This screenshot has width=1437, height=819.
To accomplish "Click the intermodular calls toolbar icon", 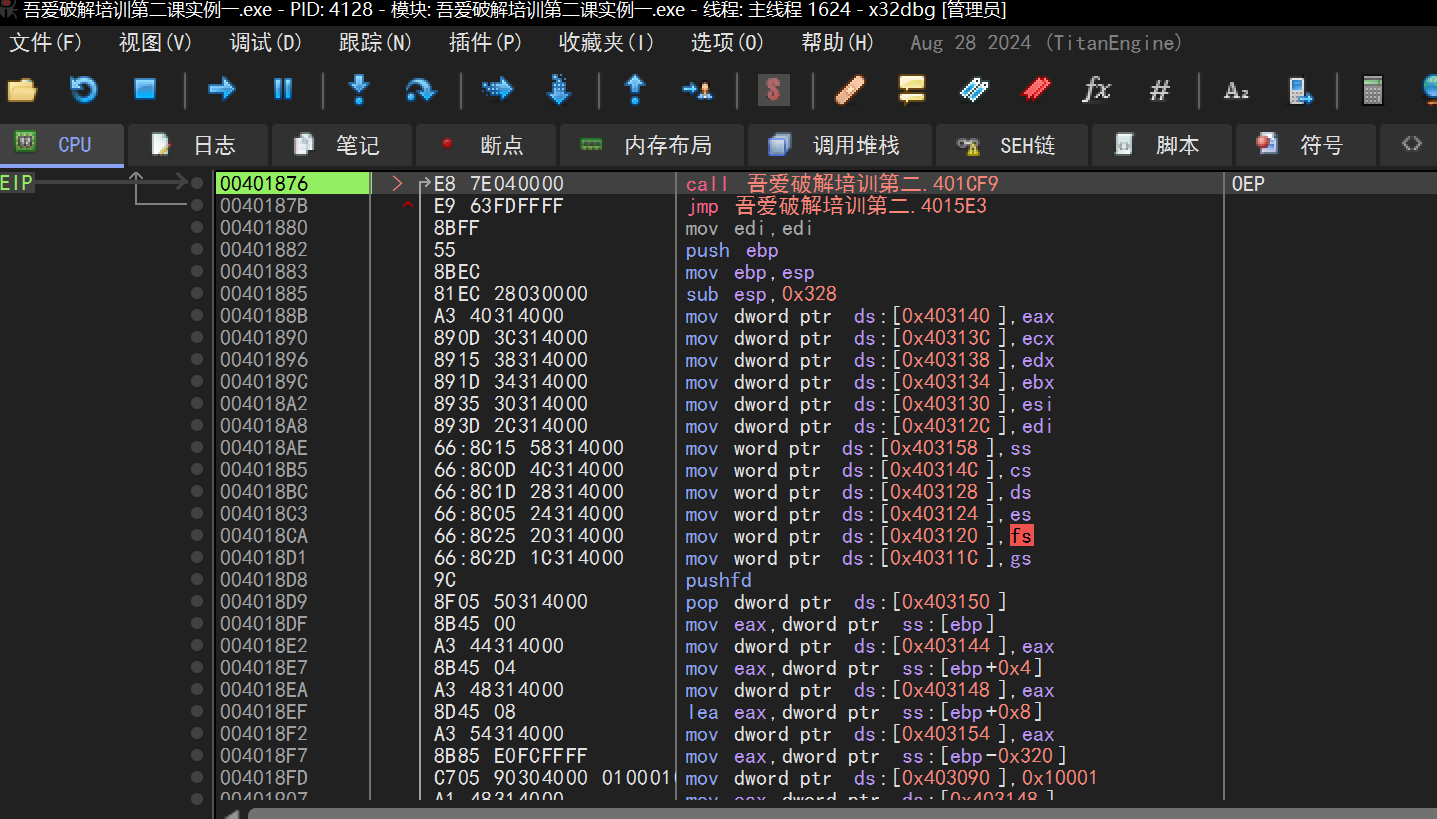I will pyautogui.click(x=1299, y=90).
